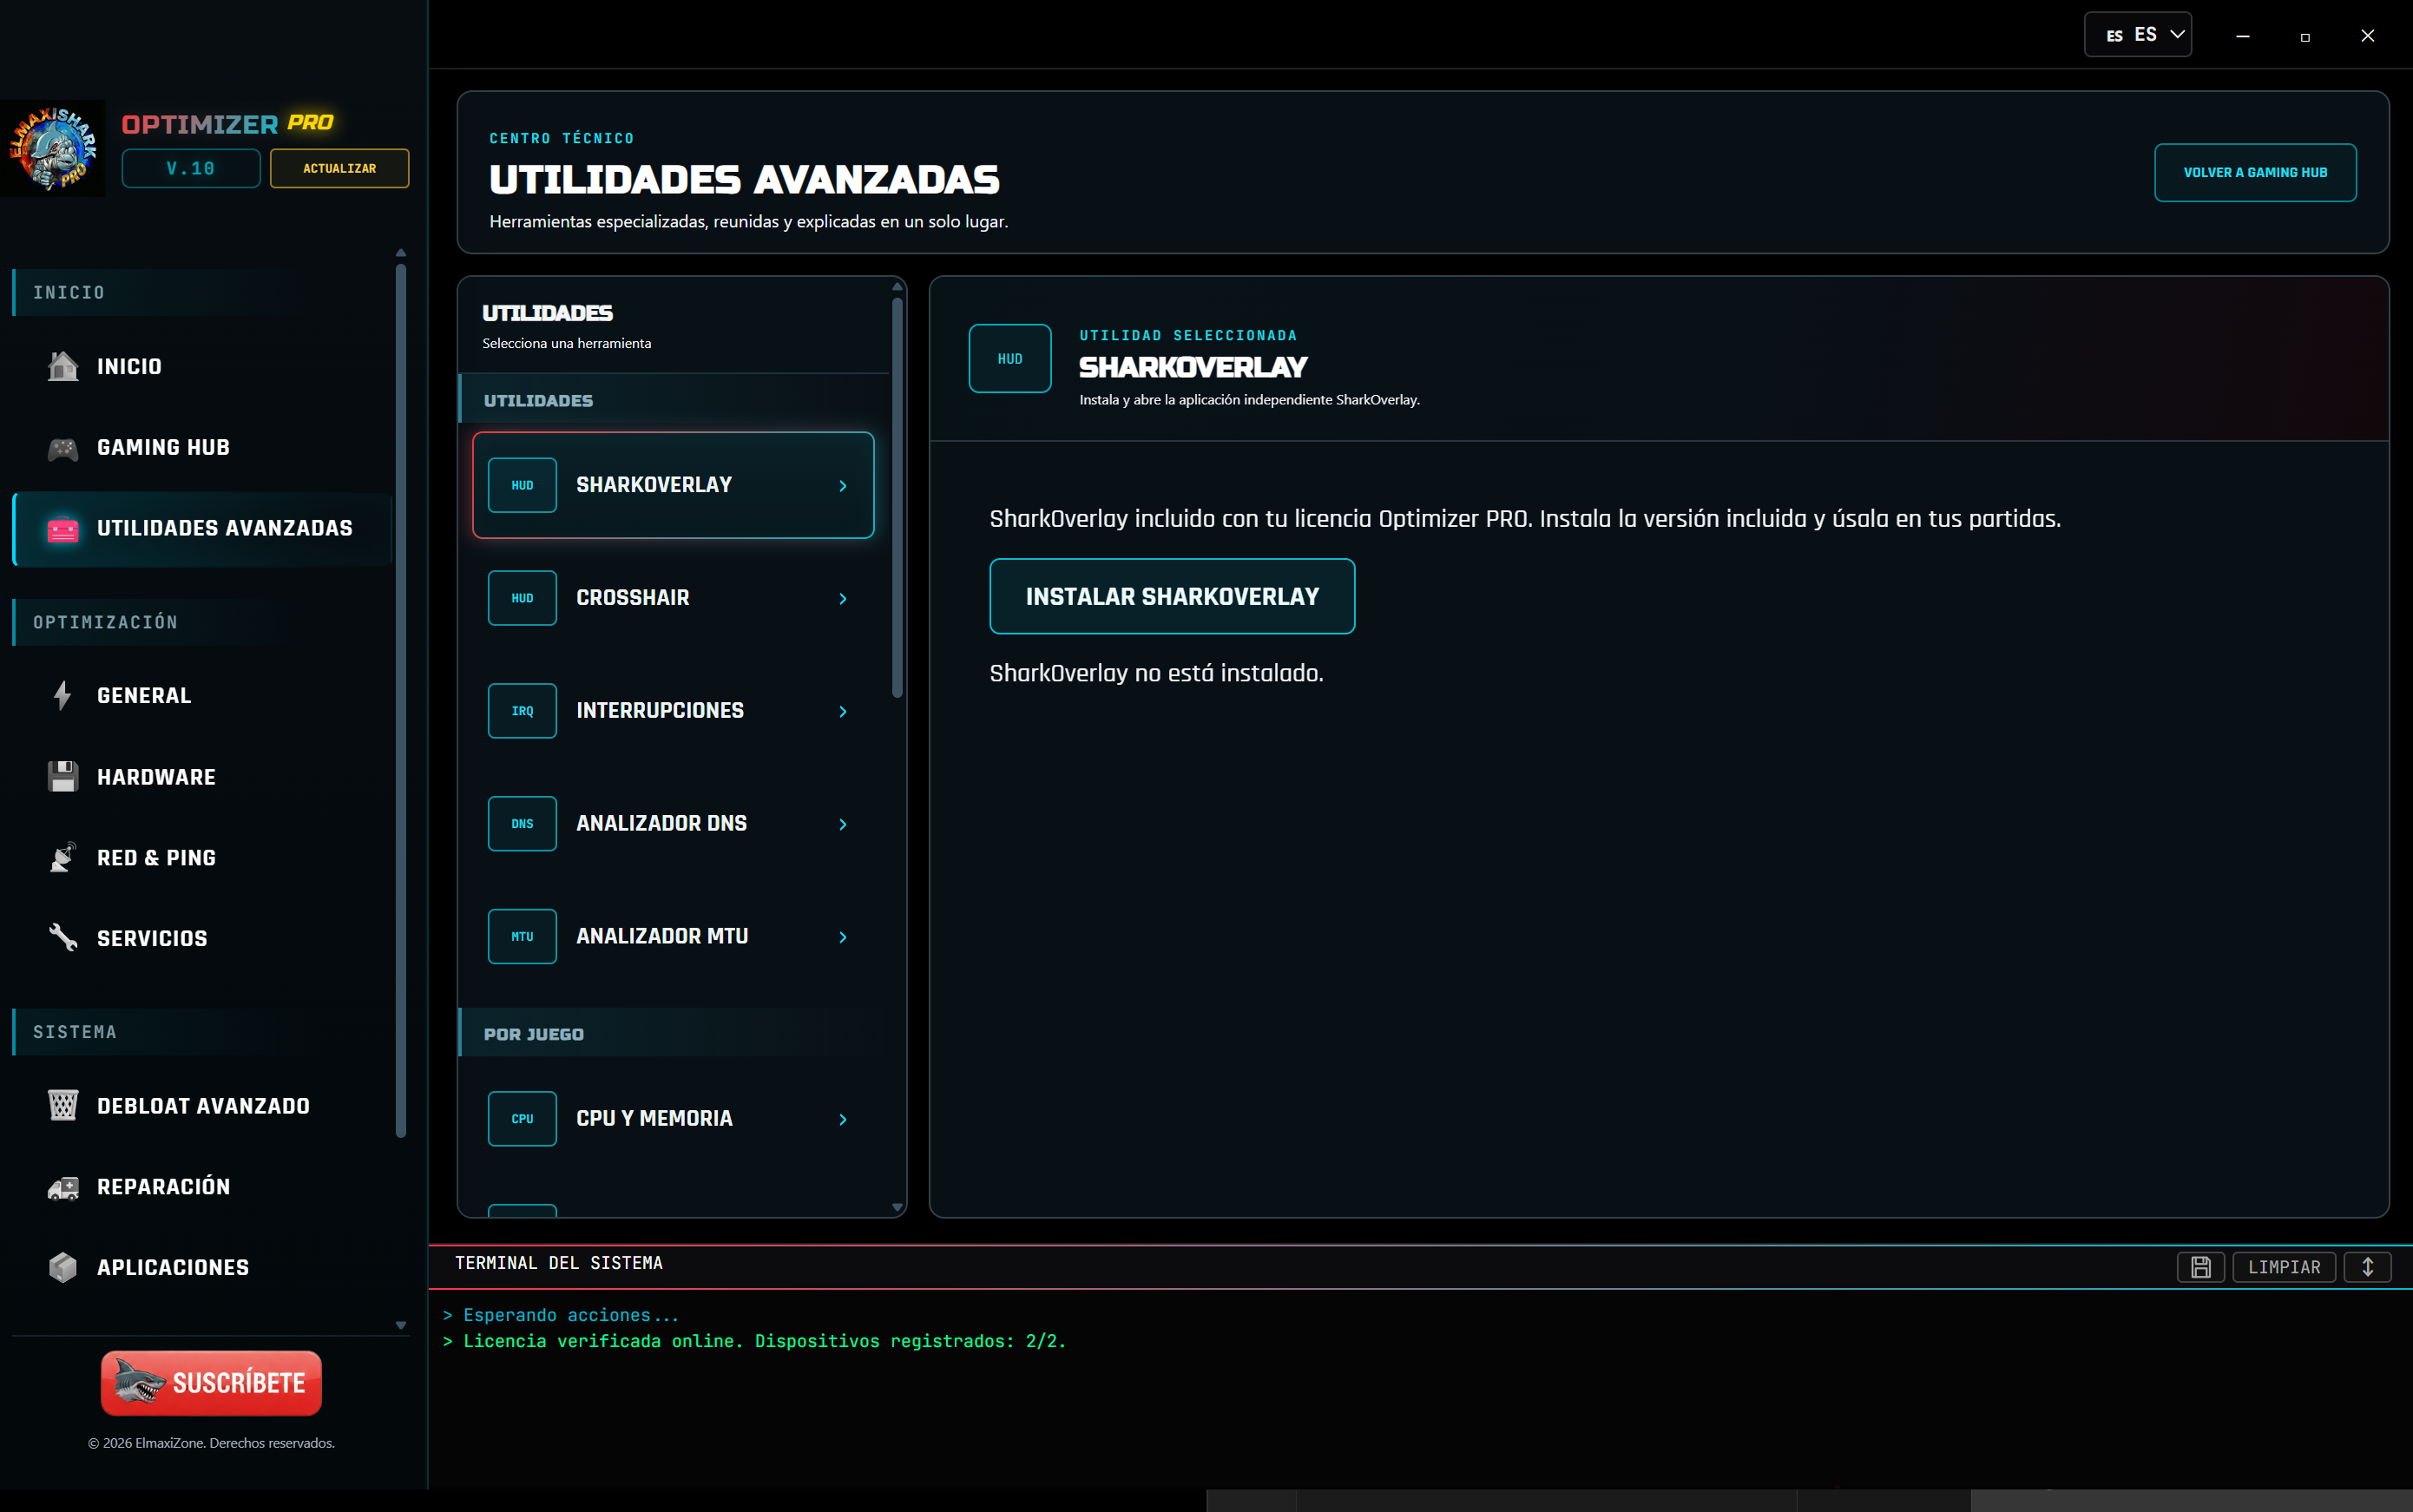The image size is (2413, 1512).
Task: Click the General lightning bolt icon
Action: tap(63, 695)
